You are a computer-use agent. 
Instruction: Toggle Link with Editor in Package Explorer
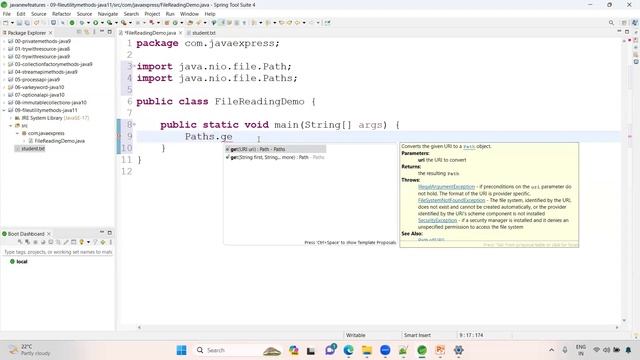[x=86, y=32]
